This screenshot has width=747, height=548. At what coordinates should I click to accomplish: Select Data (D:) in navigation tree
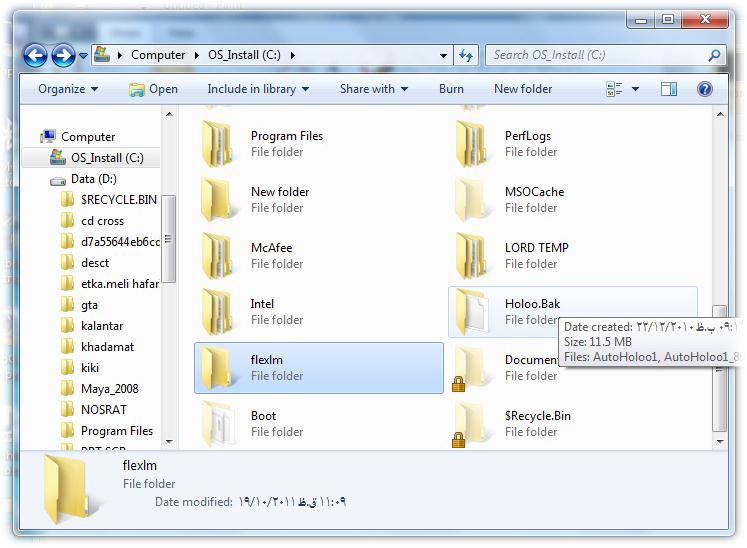[x=93, y=179]
